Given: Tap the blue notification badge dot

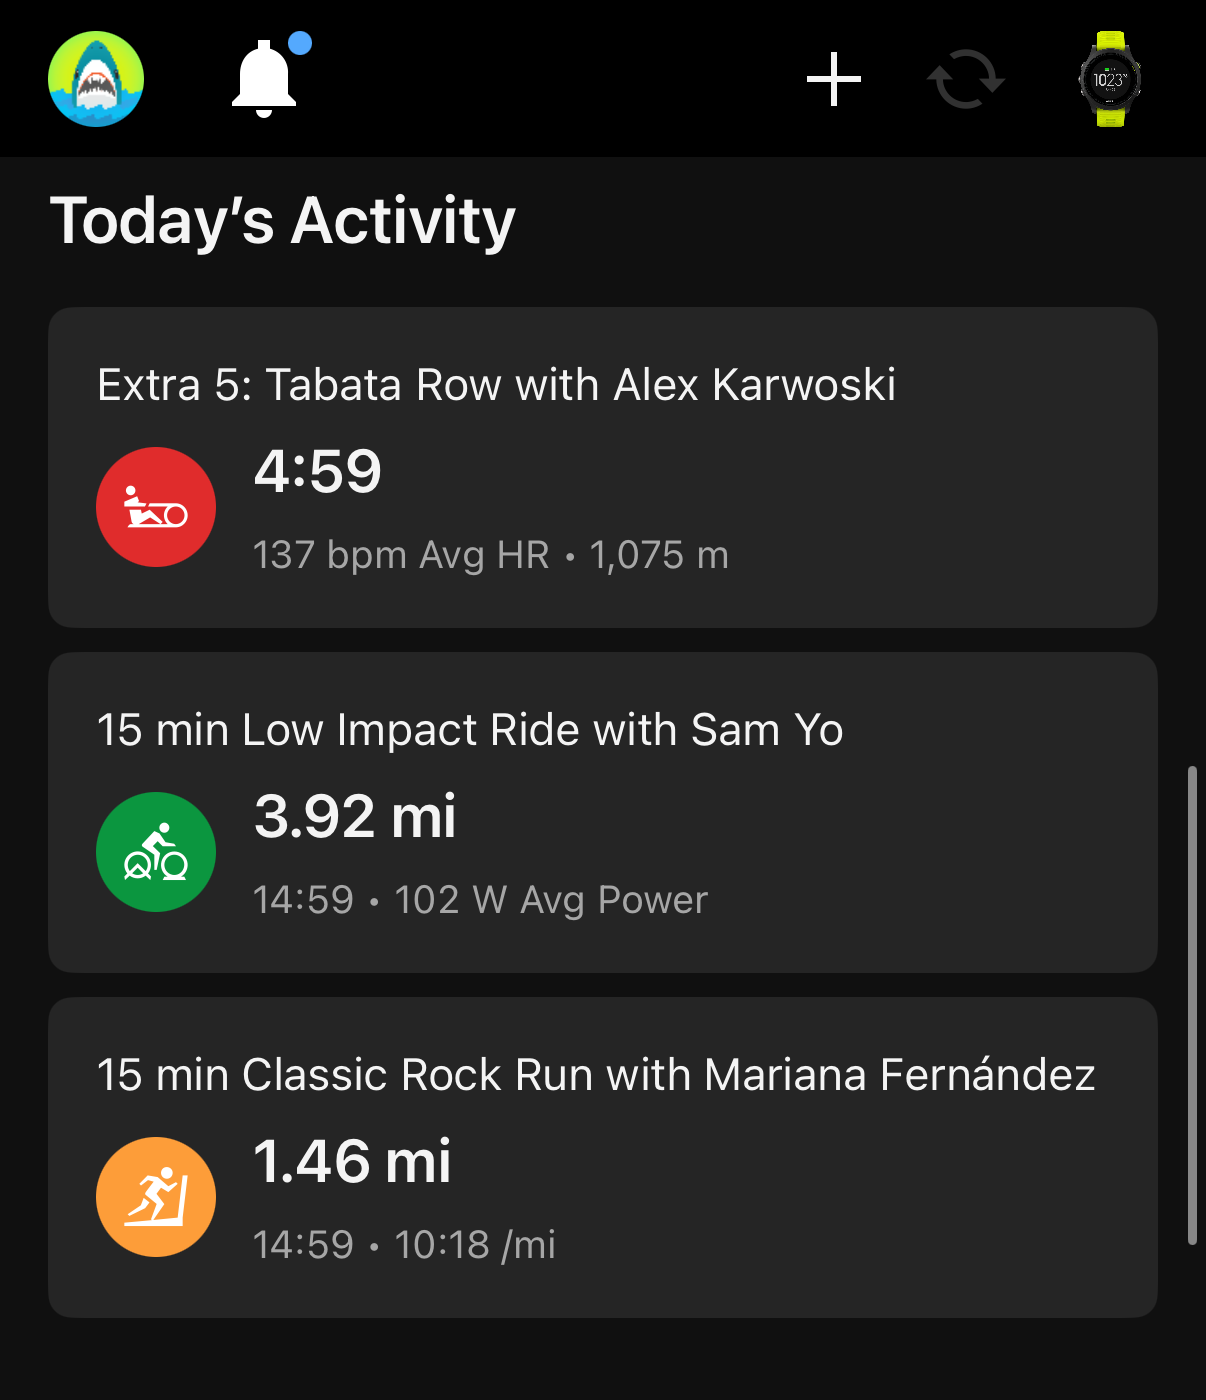Looking at the screenshot, I should coord(299,43).
